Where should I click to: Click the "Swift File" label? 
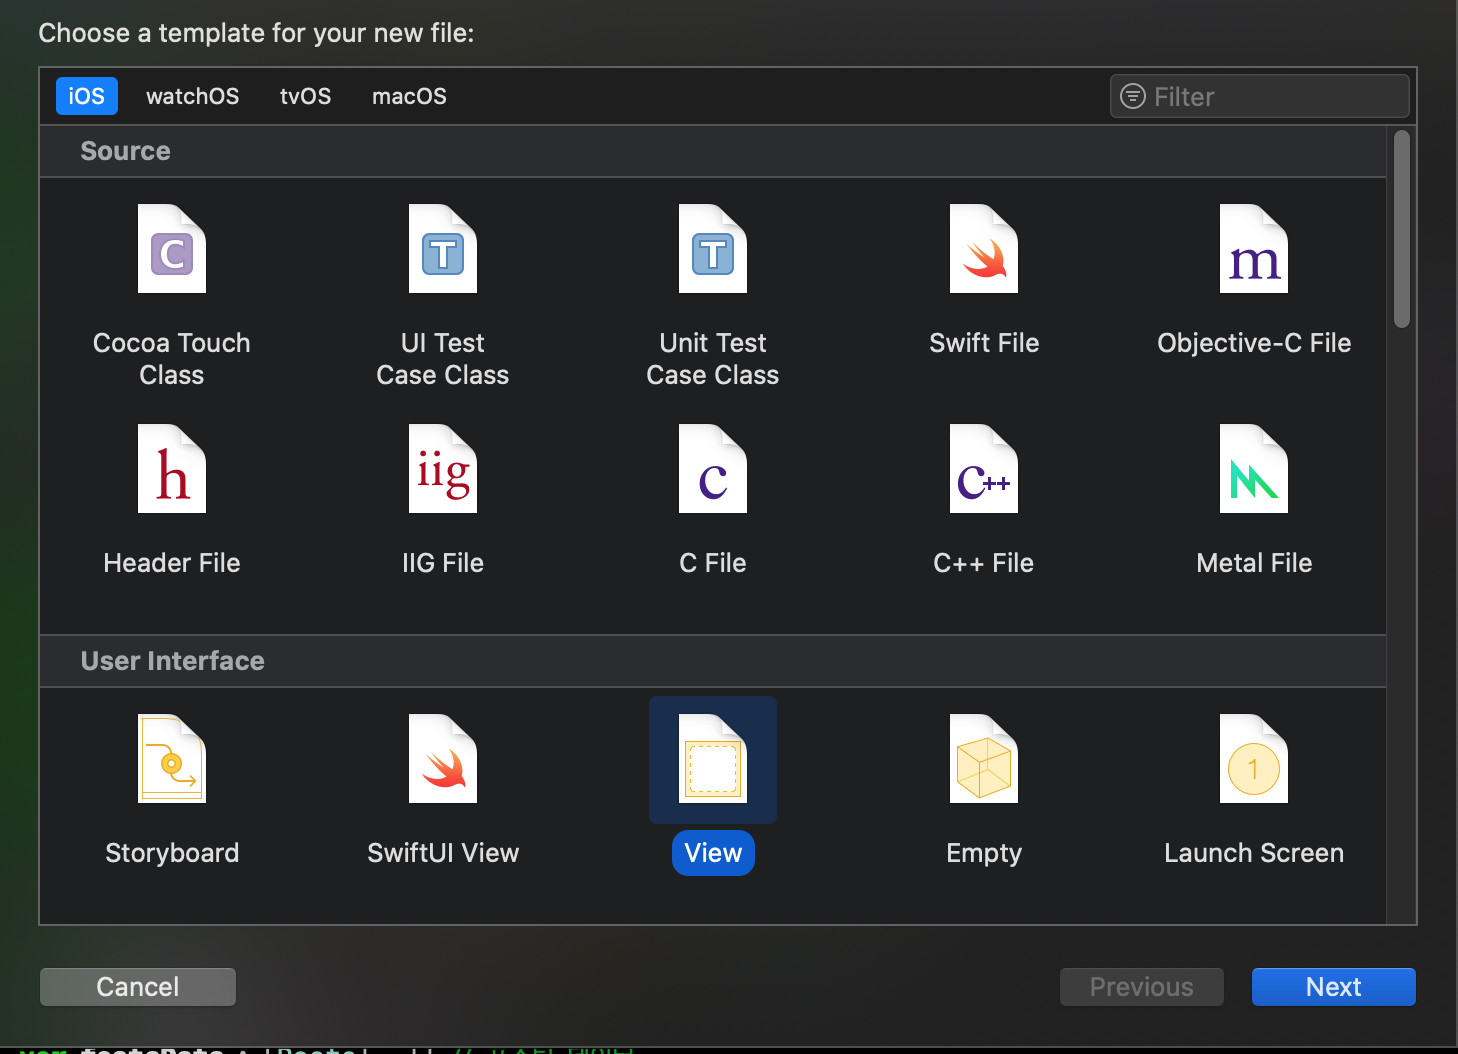click(984, 343)
